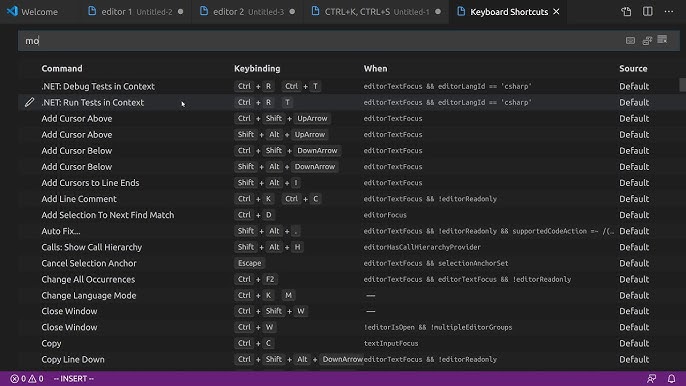This screenshot has width=686, height=386.
Task: Open the editor 2 Untitled-3 tab
Action: click(247, 12)
